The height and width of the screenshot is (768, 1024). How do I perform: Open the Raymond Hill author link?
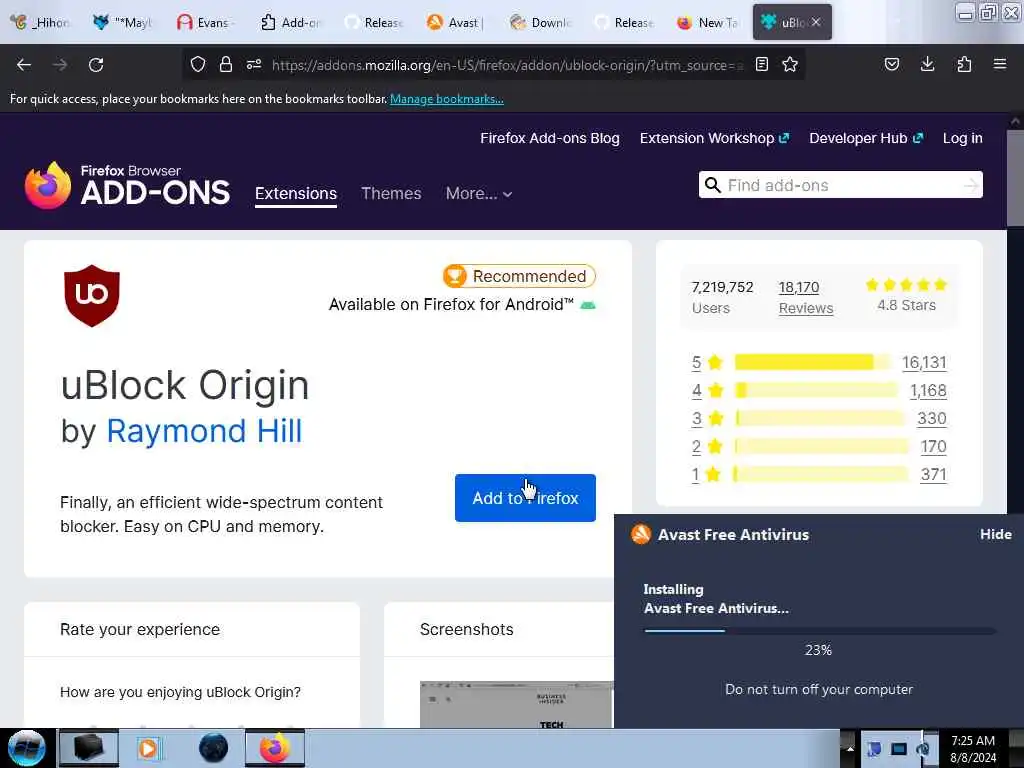point(204,431)
